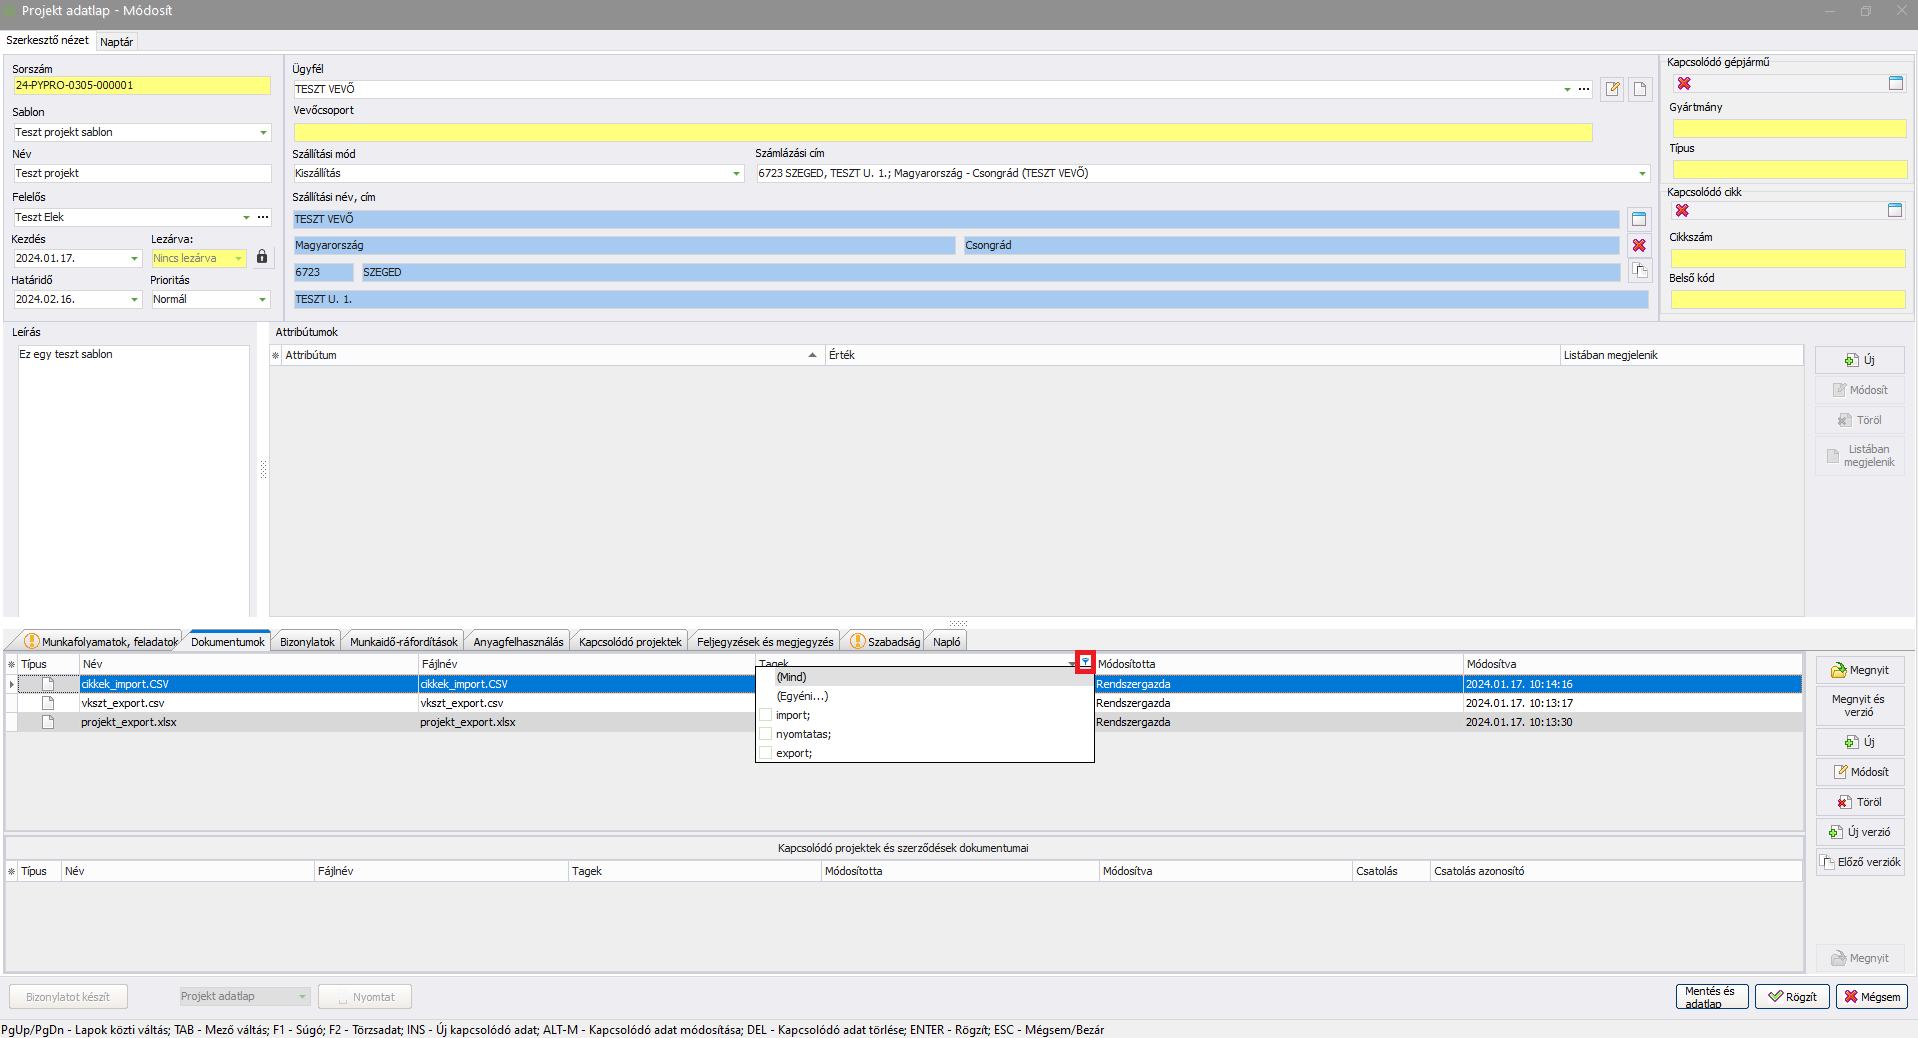The width and height of the screenshot is (1918, 1038).
Task: Check the import; filter option
Action: coord(766,715)
